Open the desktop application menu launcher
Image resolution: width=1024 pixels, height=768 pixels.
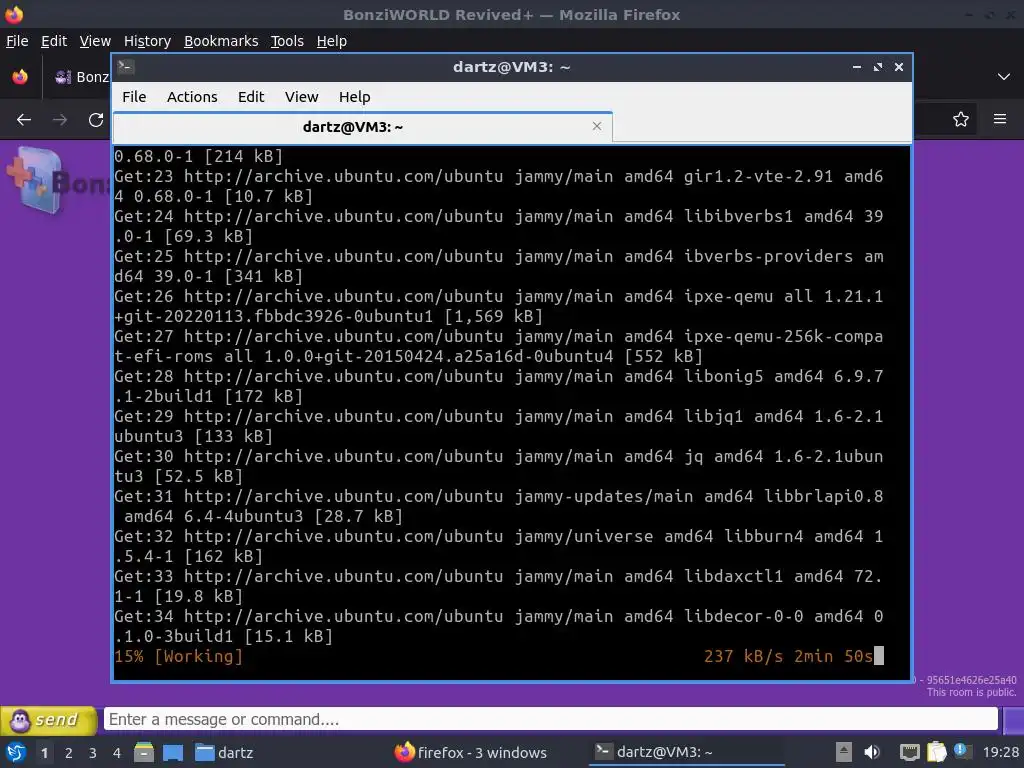click(15, 752)
